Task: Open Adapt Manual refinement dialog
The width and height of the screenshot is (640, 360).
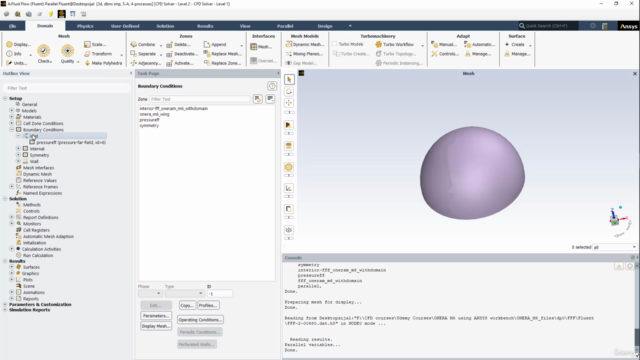Action: [444, 44]
